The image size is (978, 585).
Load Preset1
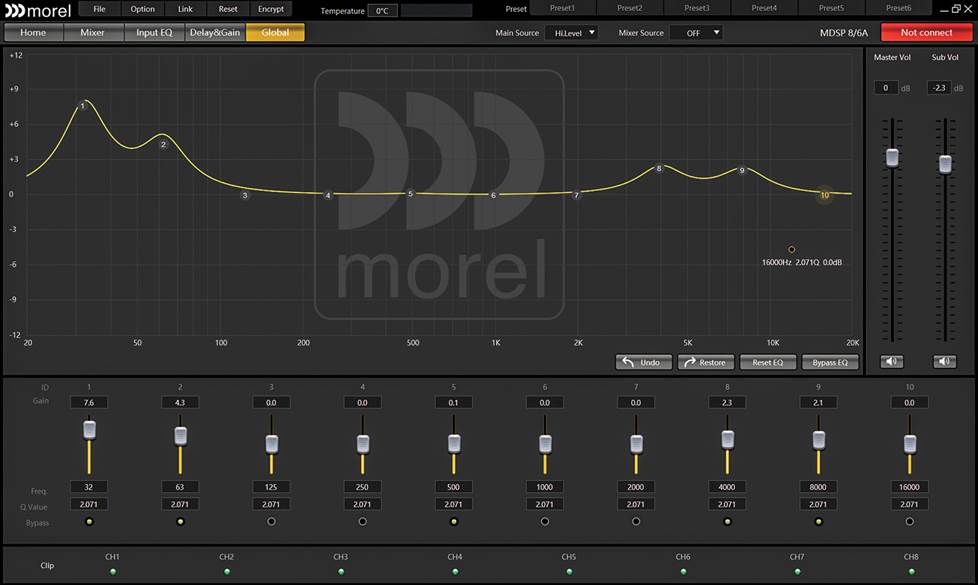[x=562, y=8]
